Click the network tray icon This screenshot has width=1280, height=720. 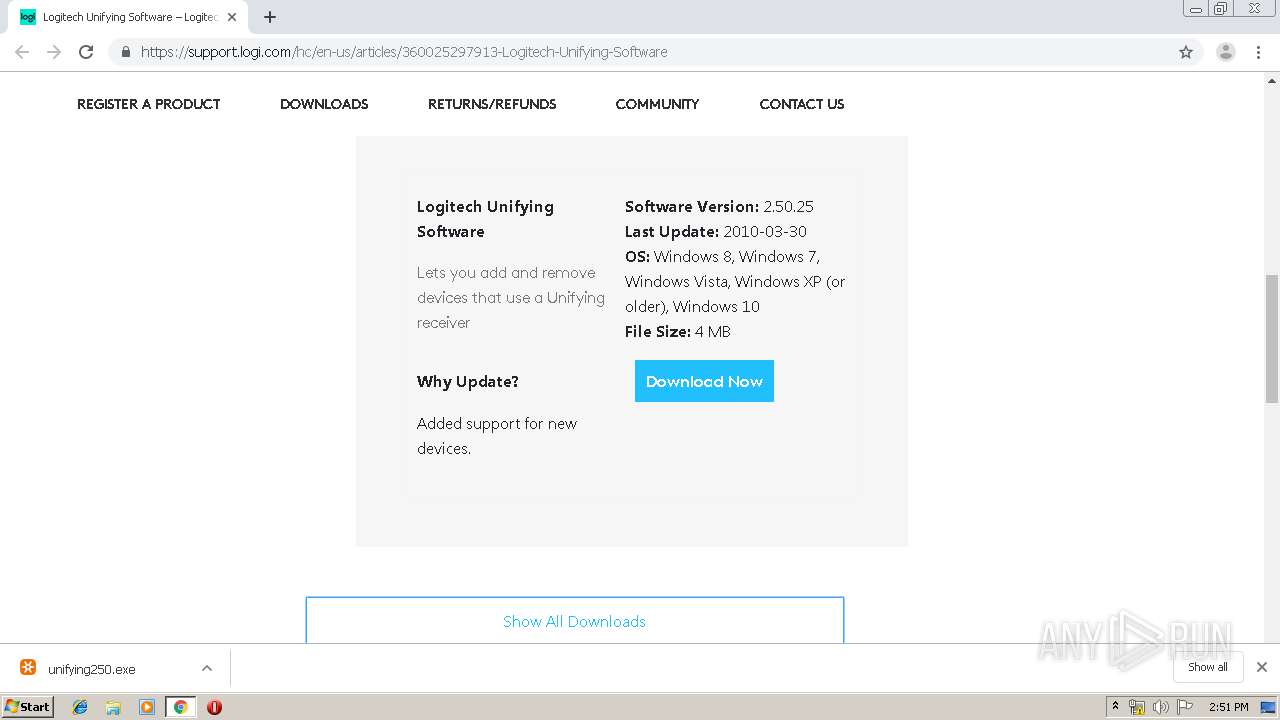(1137, 707)
